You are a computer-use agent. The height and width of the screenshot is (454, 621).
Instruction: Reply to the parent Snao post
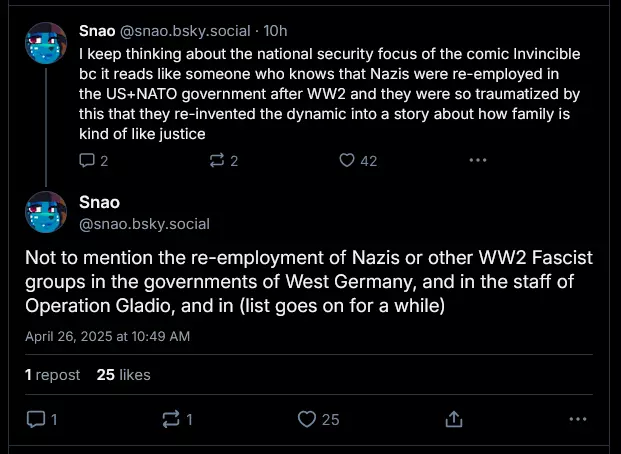click(x=86, y=160)
